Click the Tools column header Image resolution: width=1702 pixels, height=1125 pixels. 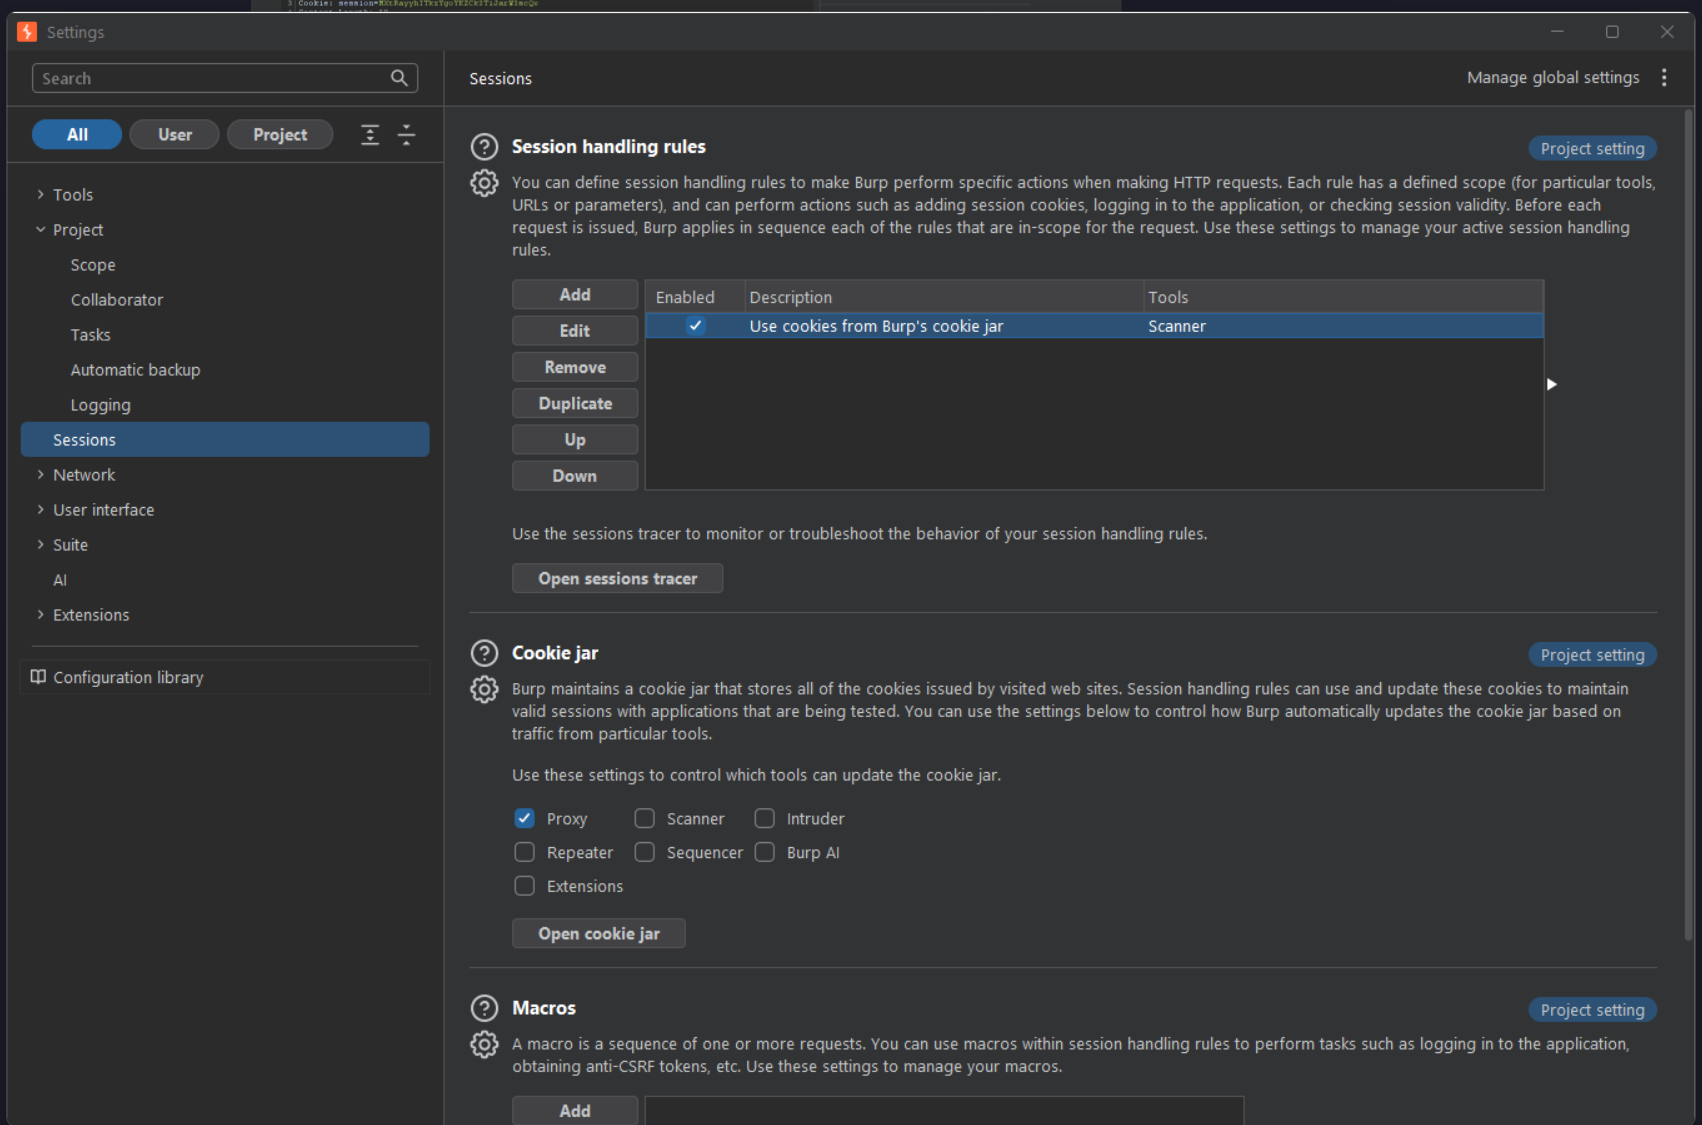(x=1343, y=297)
